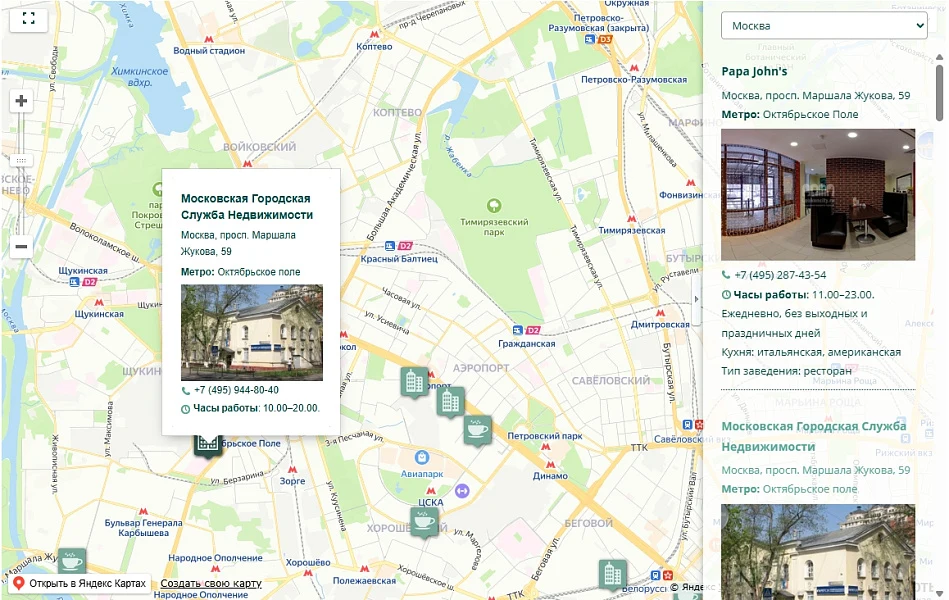Click Савёловский district label

click(x=611, y=381)
